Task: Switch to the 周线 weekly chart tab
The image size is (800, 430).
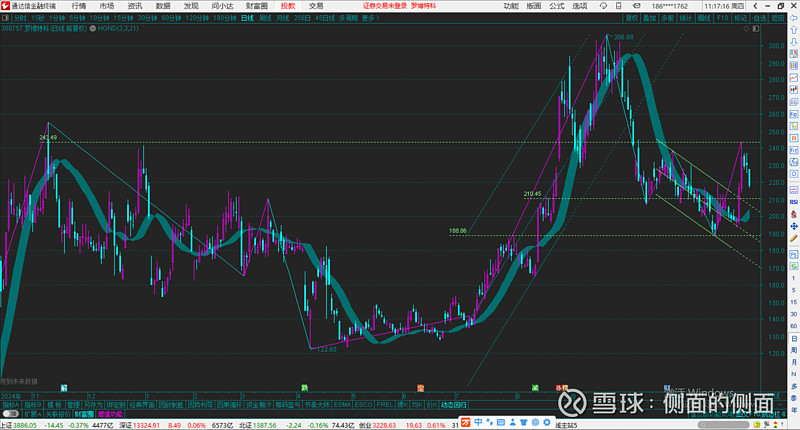Action: pos(264,18)
